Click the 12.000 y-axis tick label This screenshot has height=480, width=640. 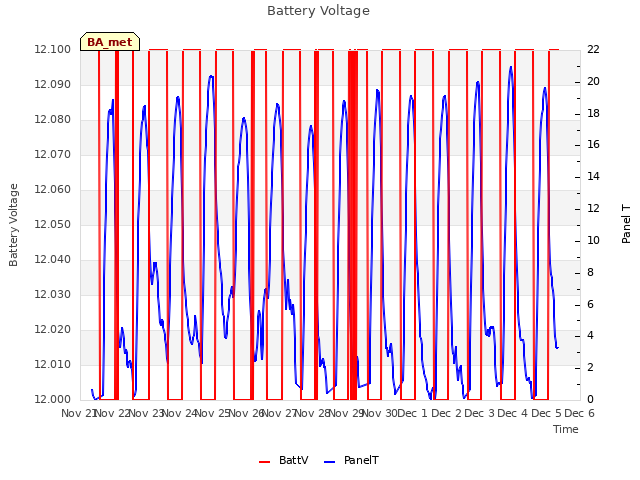coord(52,399)
